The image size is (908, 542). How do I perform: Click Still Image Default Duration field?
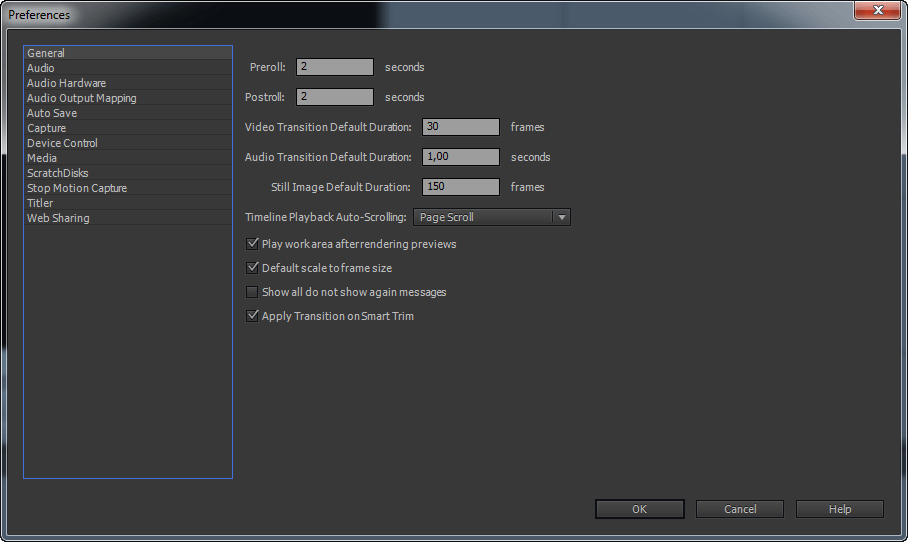click(460, 187)
